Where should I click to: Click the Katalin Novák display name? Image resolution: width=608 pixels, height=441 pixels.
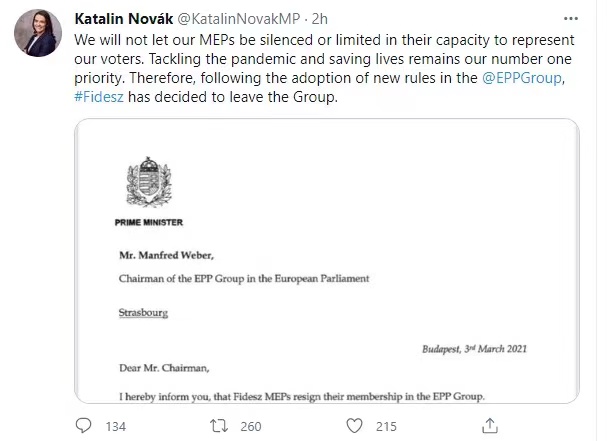pos(135,18)
